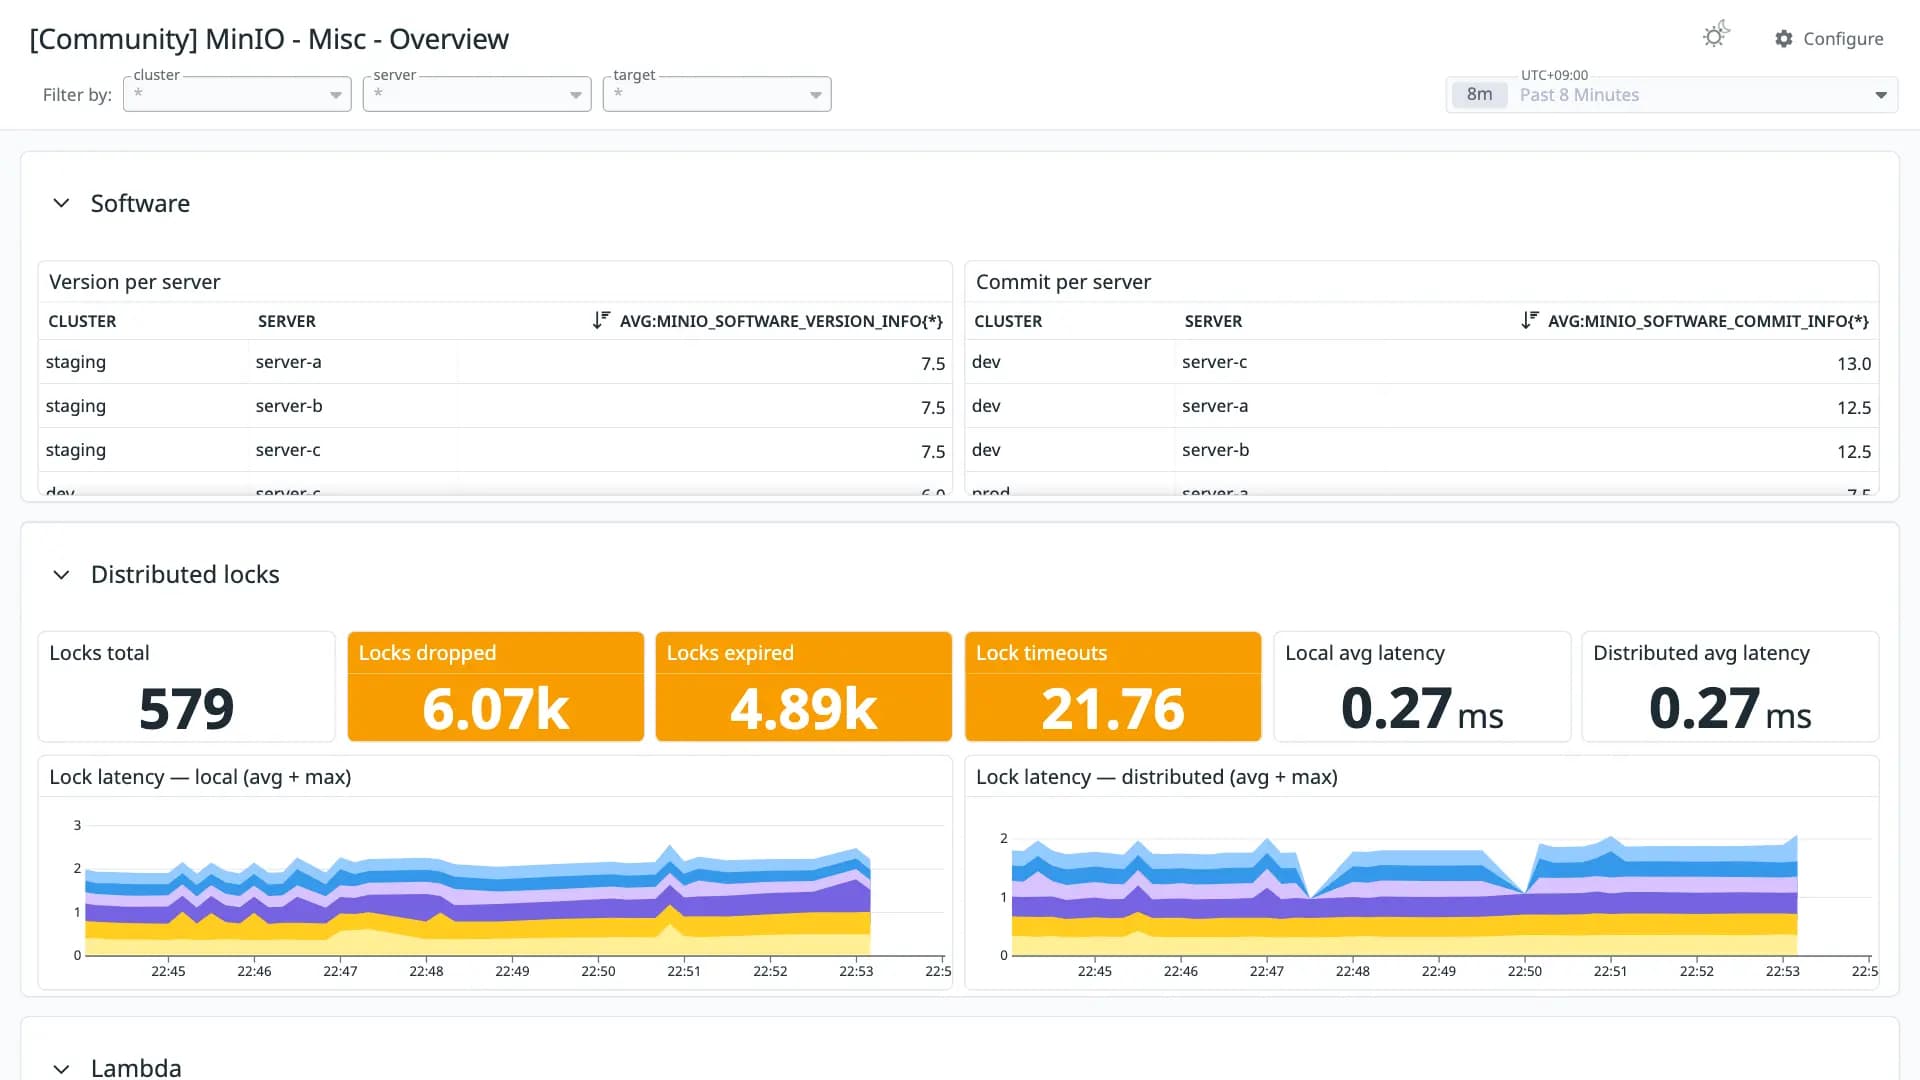The width and height of the screenshot is (1920, 1080).
Task: Click the dashboard title MinIO - Misc - Overview
Action: [269, 39]
